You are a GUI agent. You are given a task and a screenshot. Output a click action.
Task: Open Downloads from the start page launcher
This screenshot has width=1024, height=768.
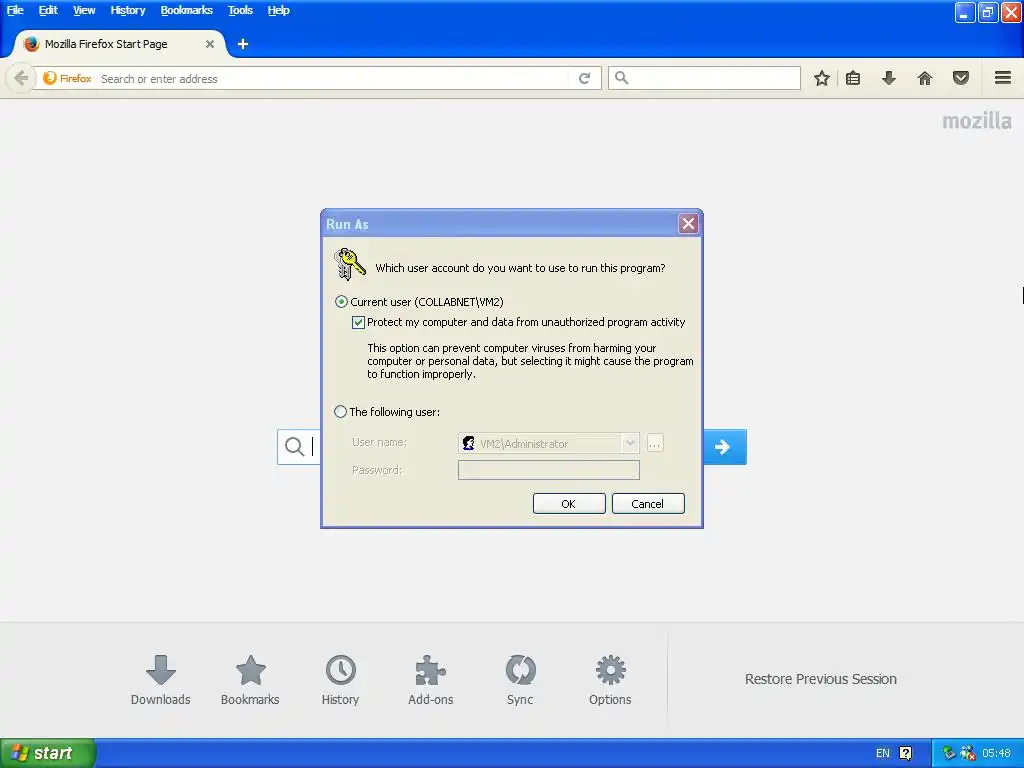pyautogui.click(x=161, y=680)
